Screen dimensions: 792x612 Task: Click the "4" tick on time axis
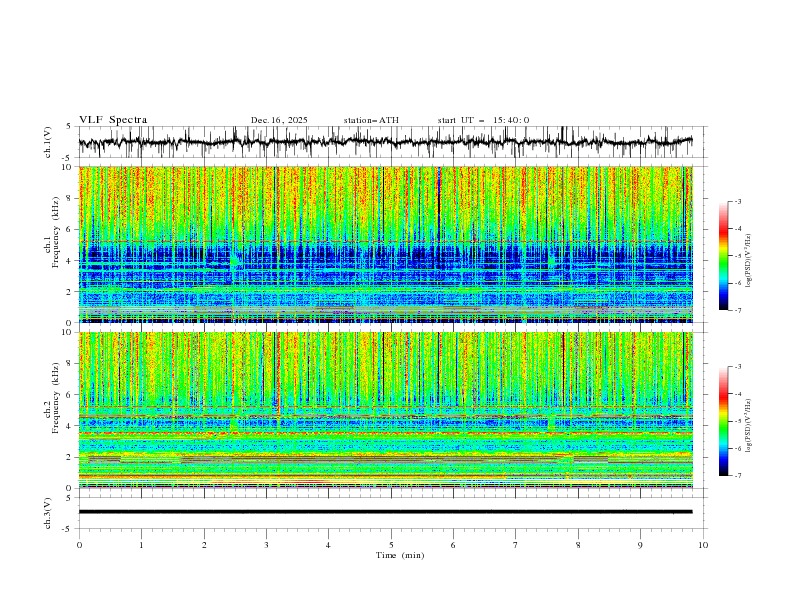point(328,545)
